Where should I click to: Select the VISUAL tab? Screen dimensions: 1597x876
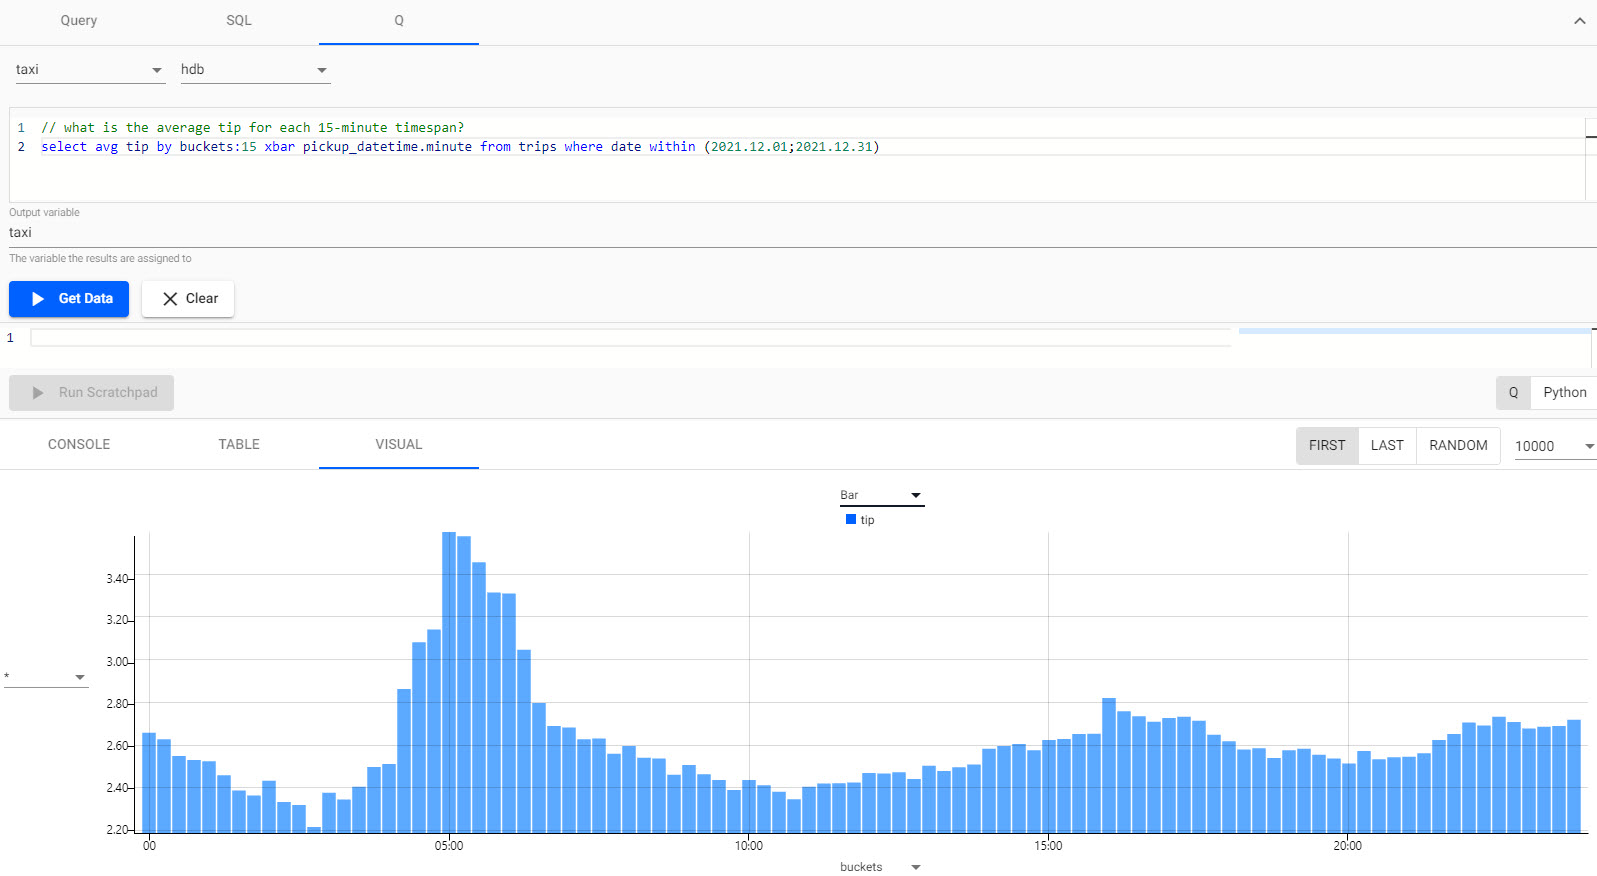[399, 445]
